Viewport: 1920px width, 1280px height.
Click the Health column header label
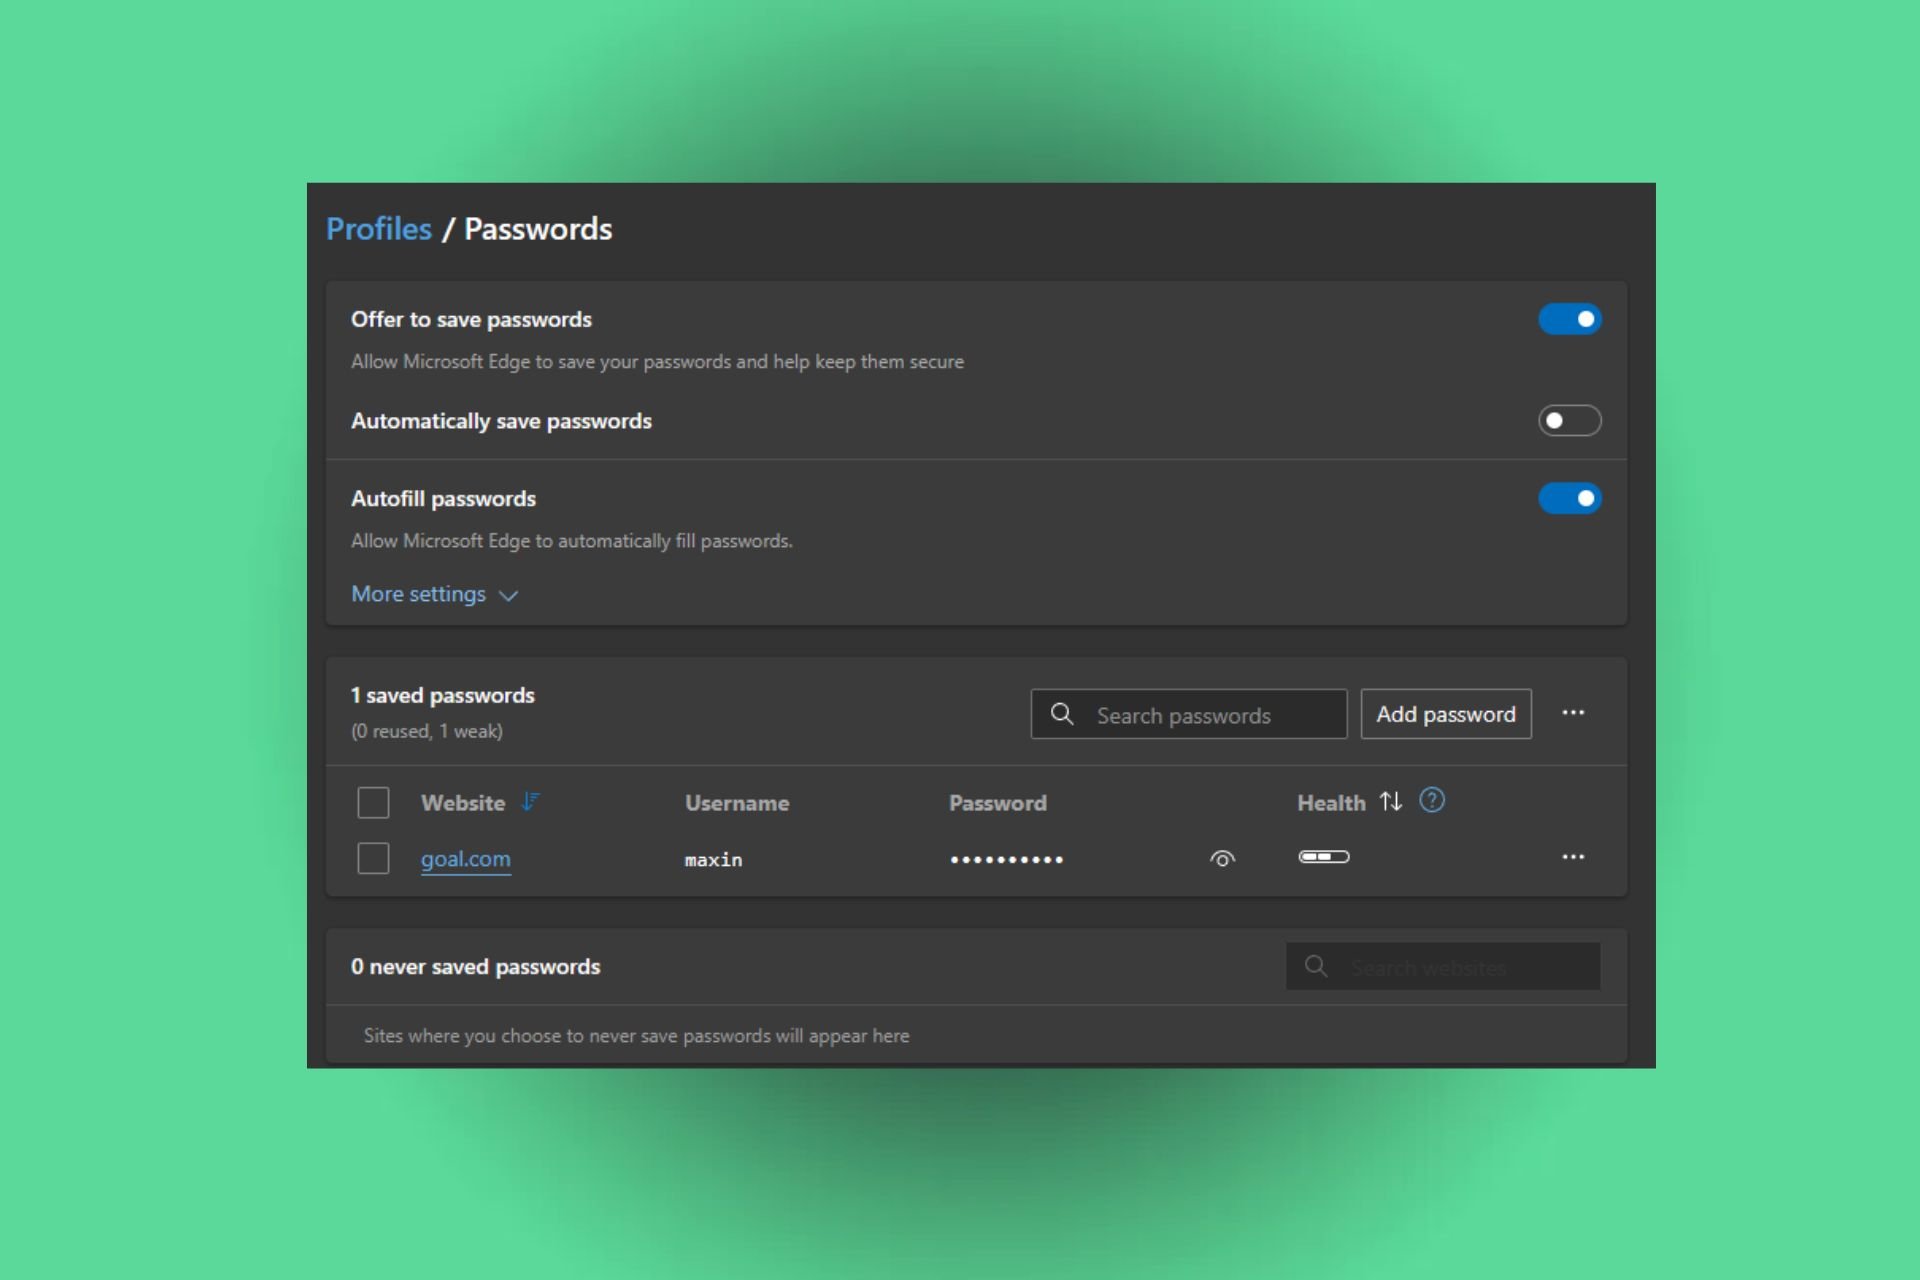pyautogui.click(x=1331, y=803)
